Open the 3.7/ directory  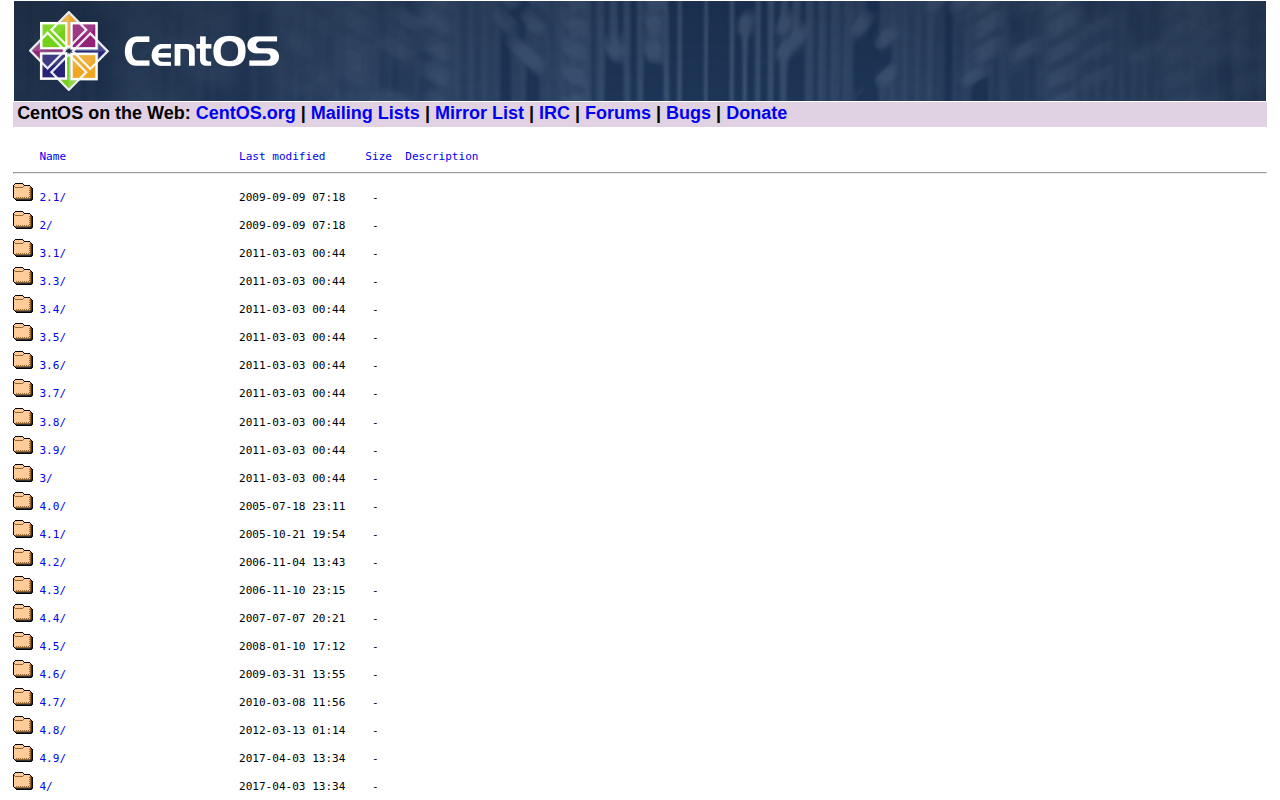tap(51, 393)
